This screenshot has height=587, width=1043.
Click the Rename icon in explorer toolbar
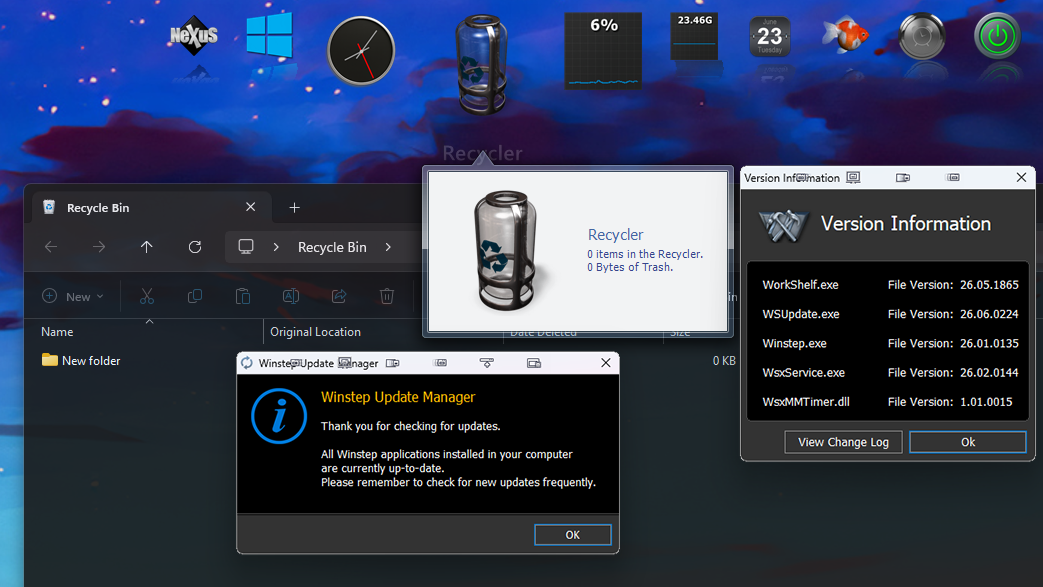pos(291,296)
